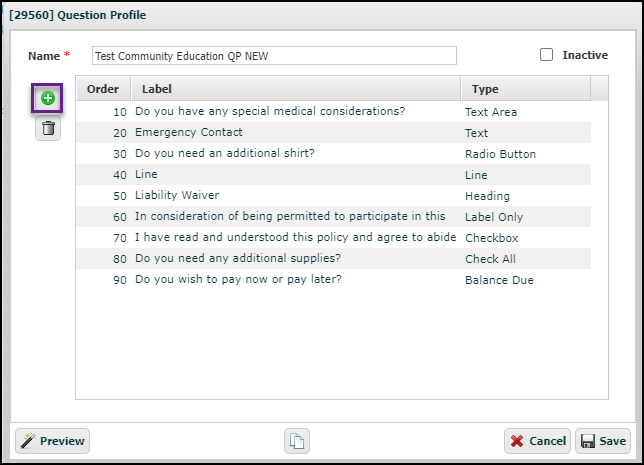Click the green add question icon
The width and height of the screenshot is (644, 465).
pyautogui.click(x=48, y=98)
